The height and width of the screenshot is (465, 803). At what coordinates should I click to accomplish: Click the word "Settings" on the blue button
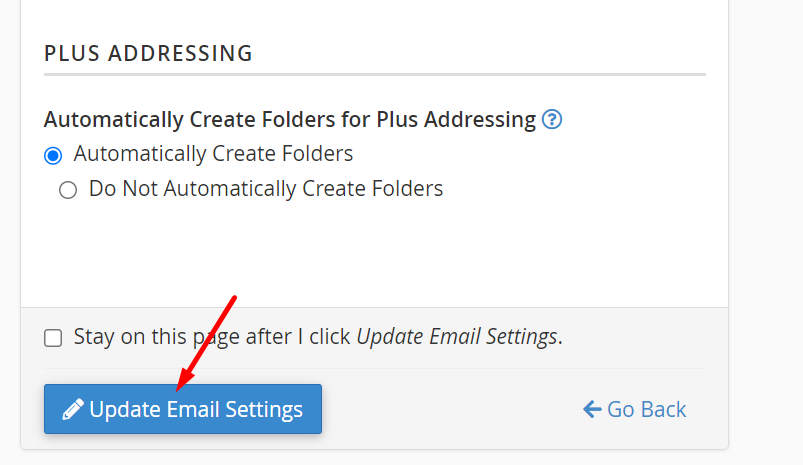[264, 410]
